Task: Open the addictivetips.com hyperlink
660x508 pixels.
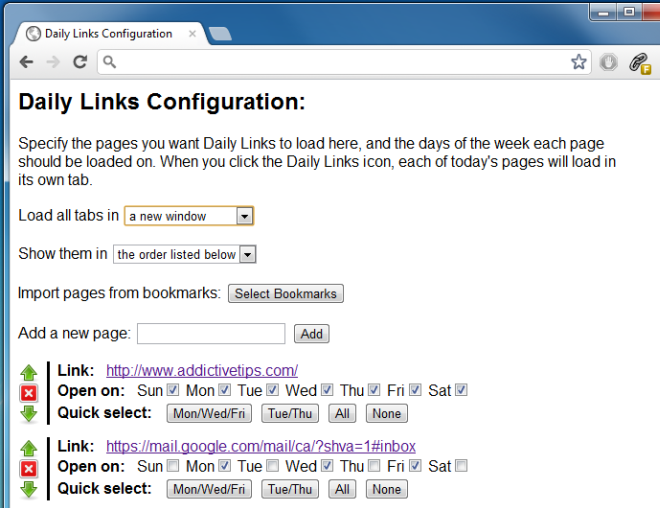Action: pos(202,370)
